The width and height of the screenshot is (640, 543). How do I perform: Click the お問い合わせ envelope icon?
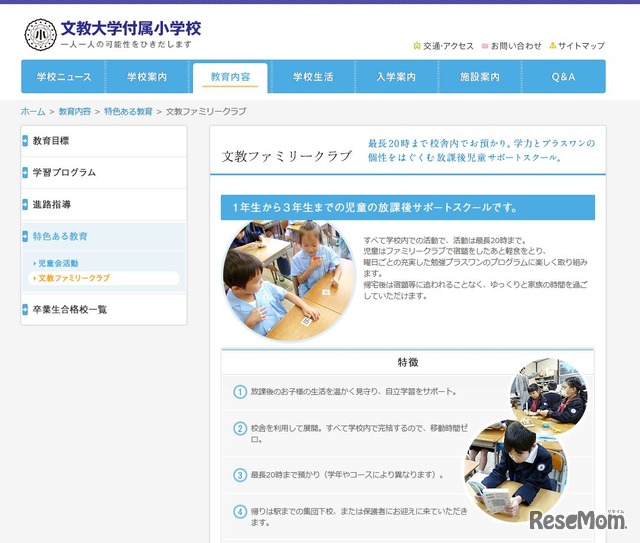pyautogui.click(x=485, y=46)
